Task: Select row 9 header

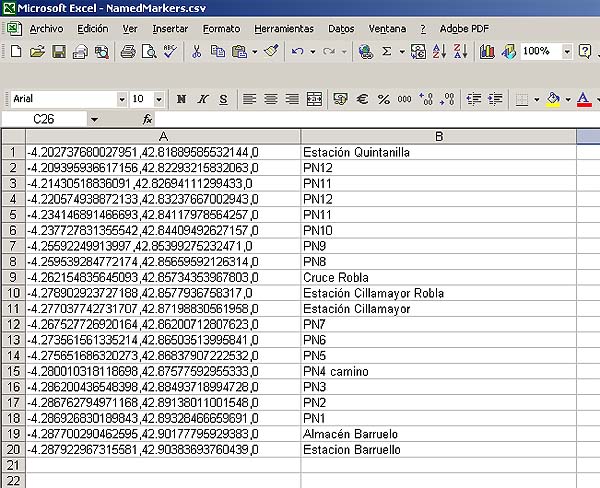Action: 12,278
